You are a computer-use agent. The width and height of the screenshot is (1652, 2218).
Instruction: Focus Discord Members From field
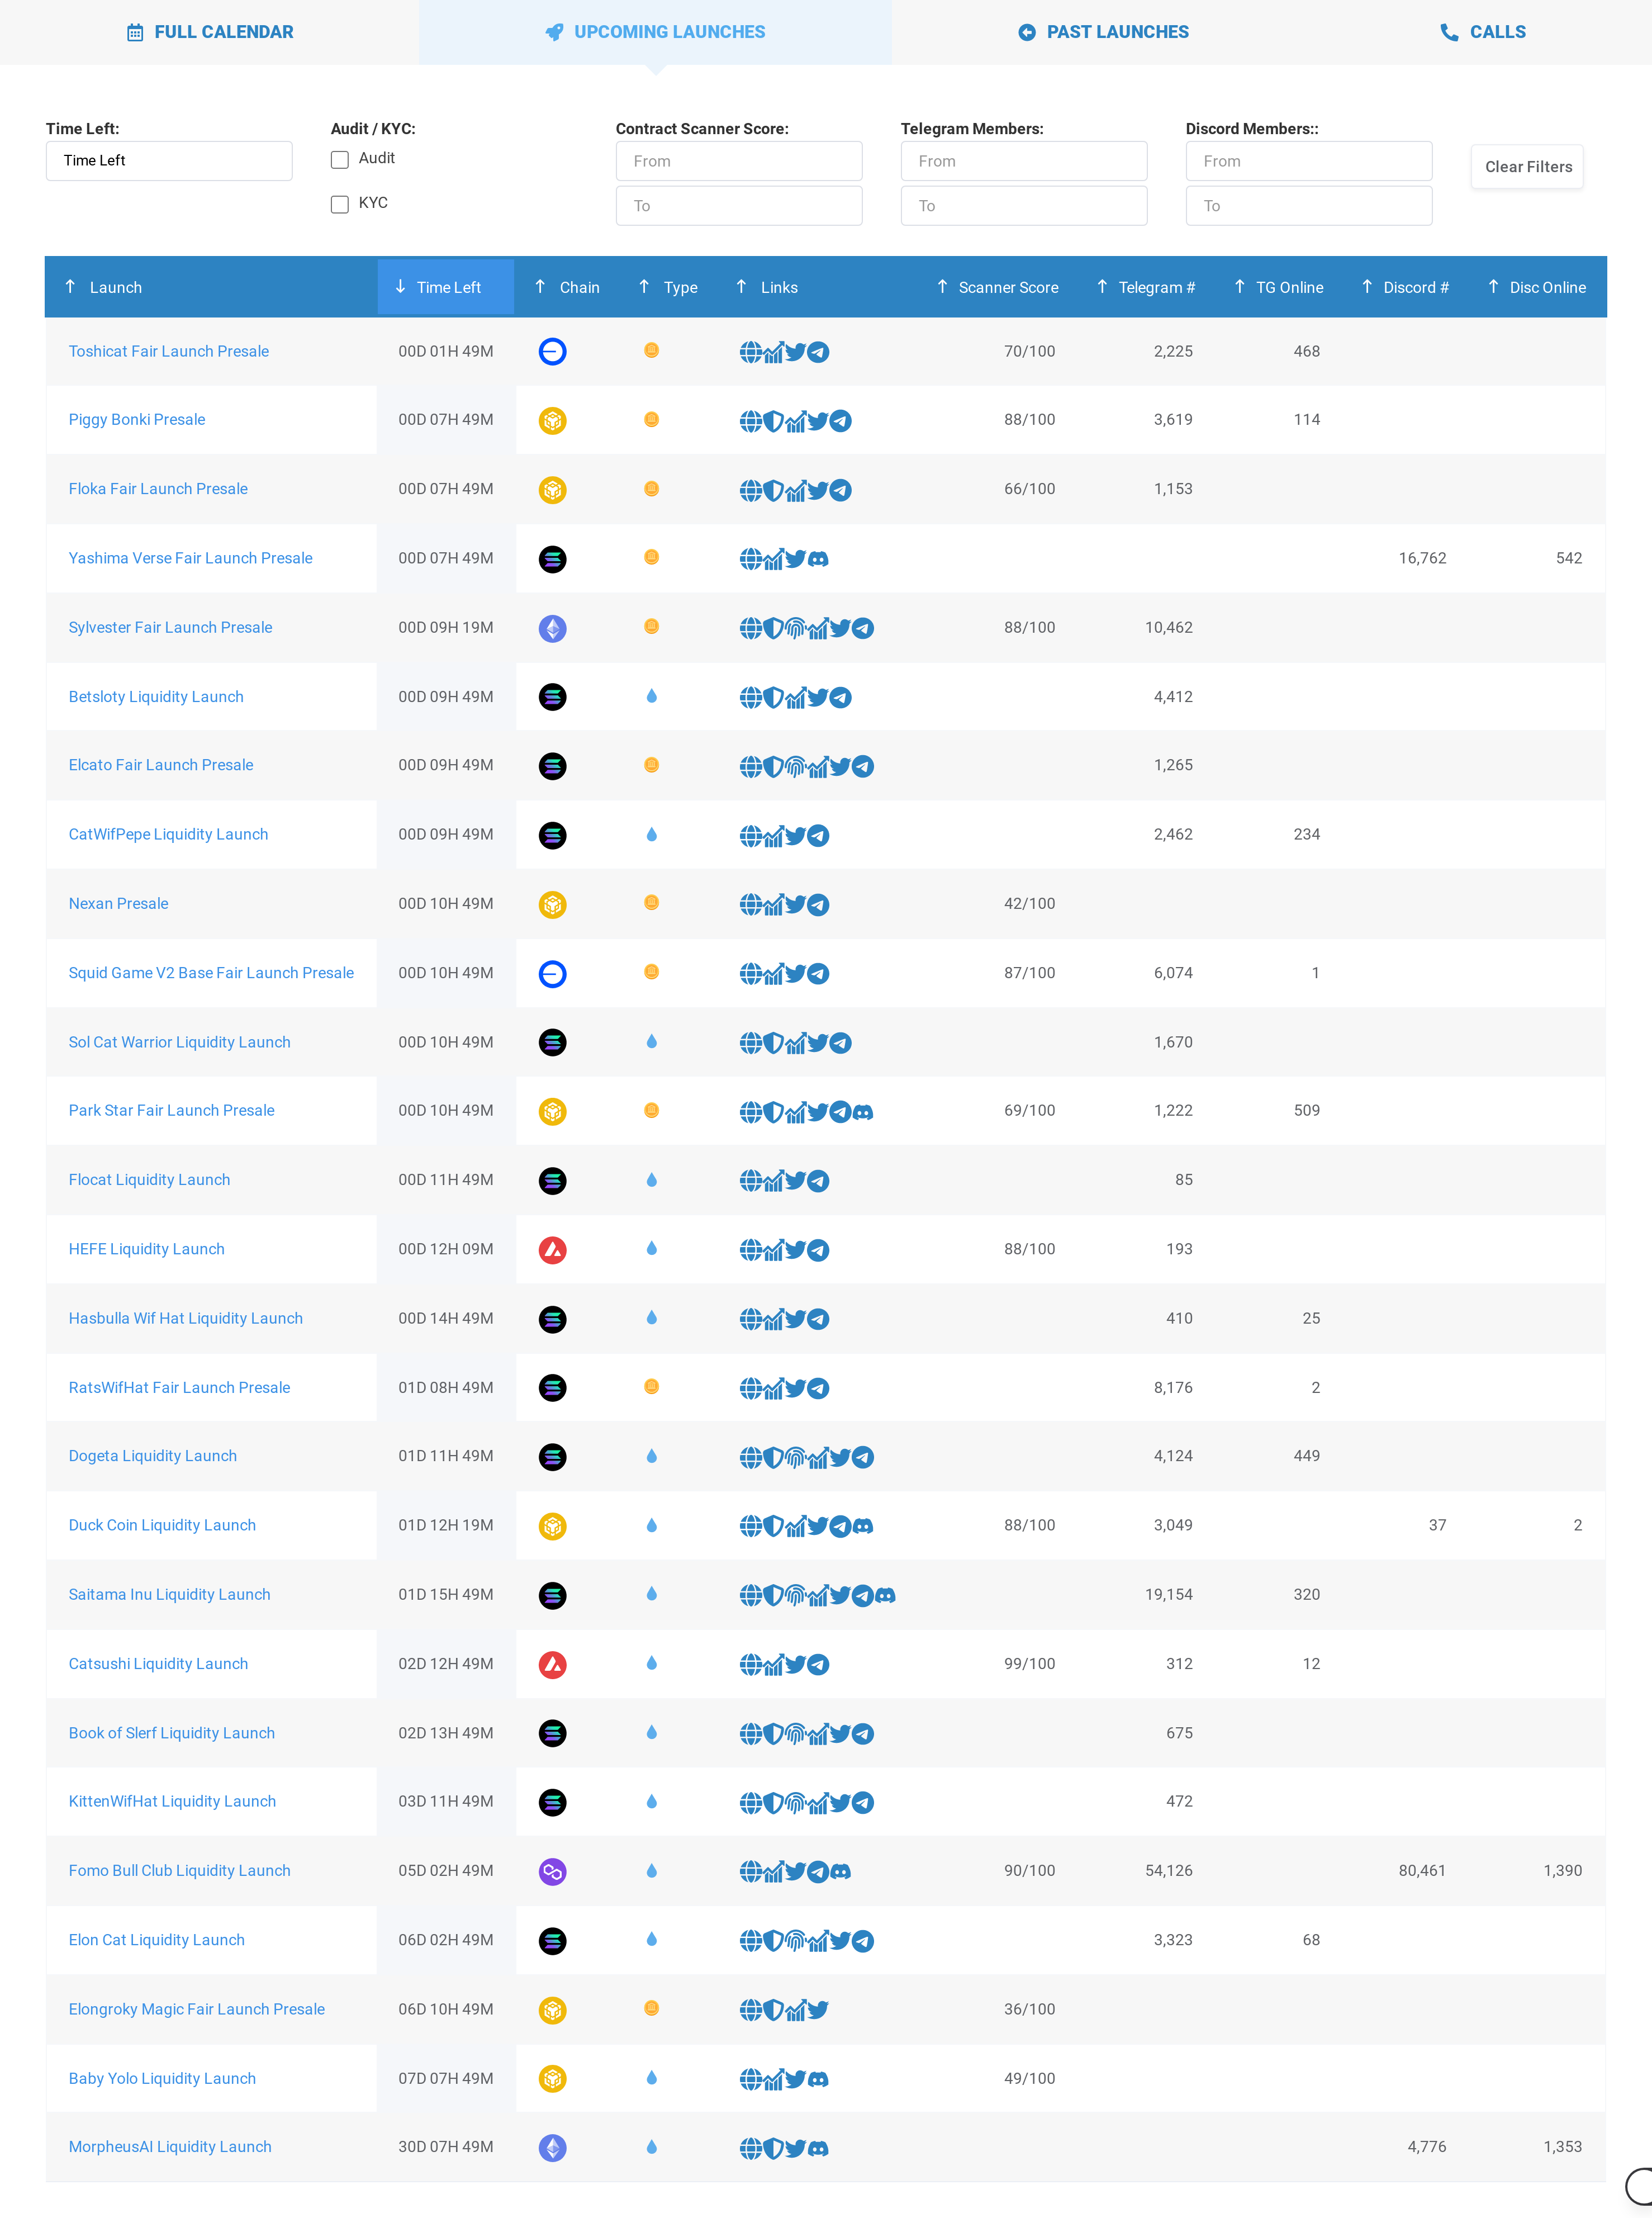point(1309,161)
